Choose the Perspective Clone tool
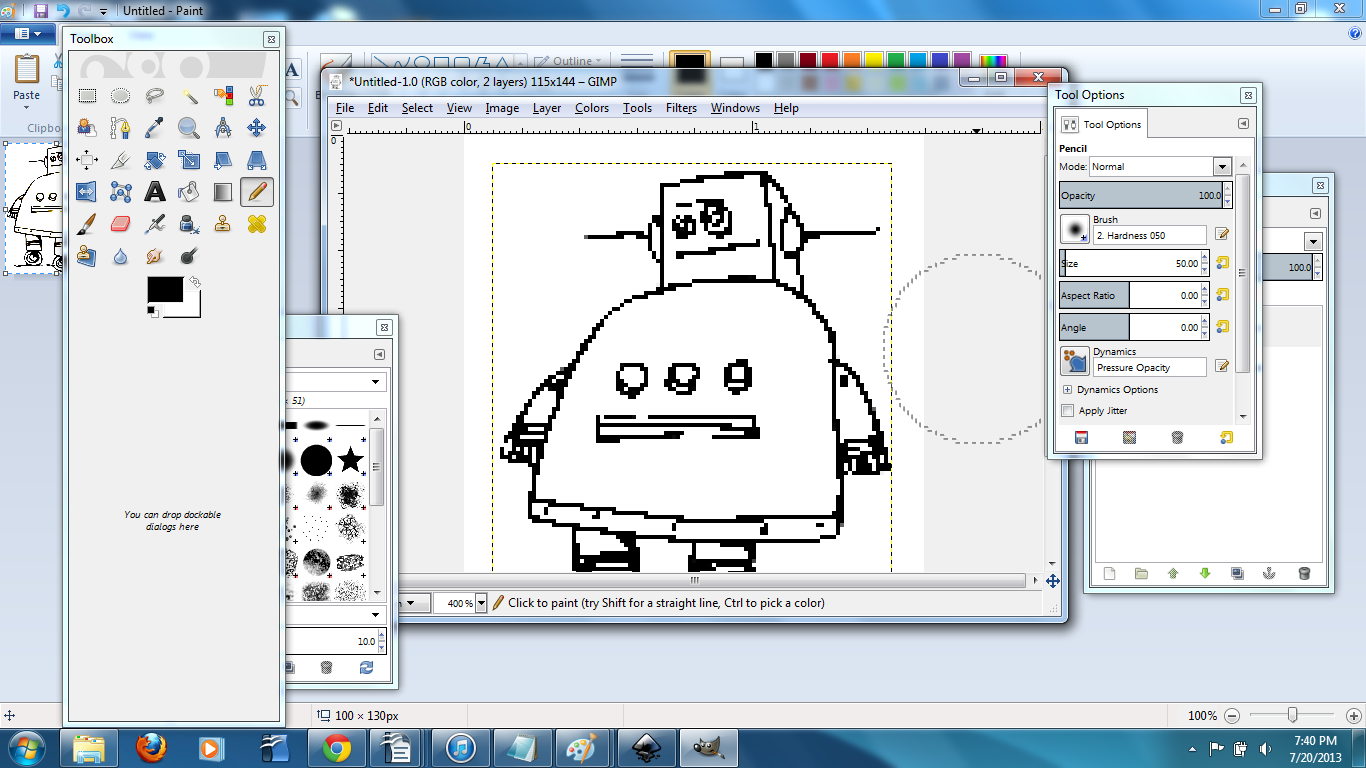This screenshot has height=768, width=1366. [87, 256]
